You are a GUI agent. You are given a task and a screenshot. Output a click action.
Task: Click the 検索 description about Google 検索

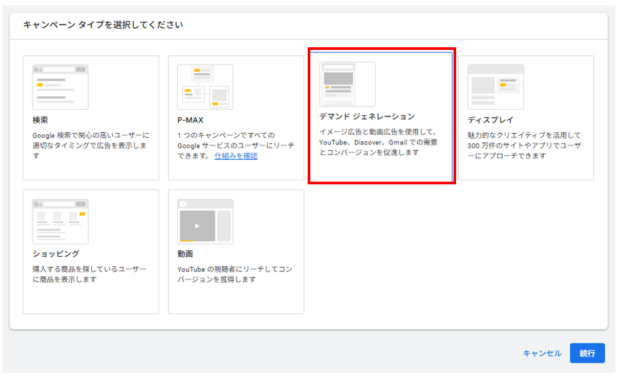point(91,145)
